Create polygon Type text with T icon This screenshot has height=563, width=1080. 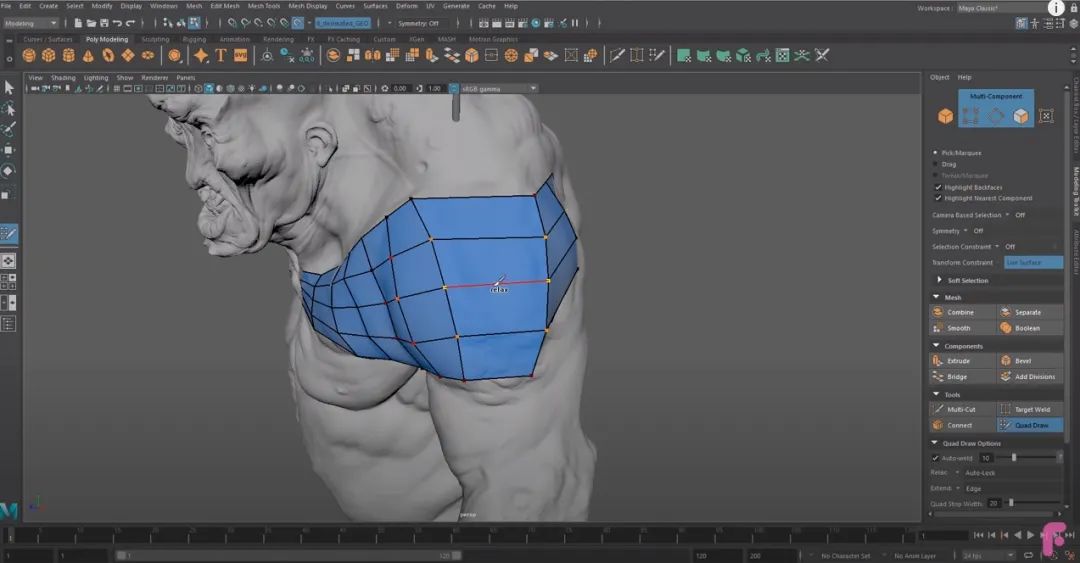pyautogui.click(x=220, y=56)
